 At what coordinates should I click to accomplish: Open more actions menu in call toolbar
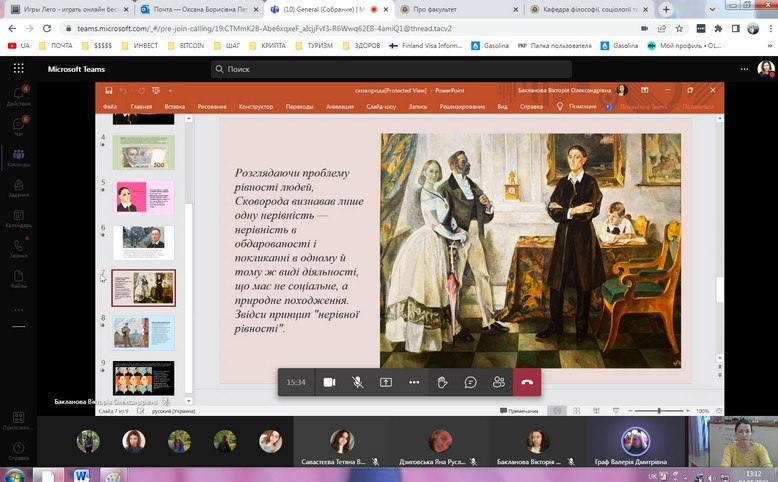[414, 382]
